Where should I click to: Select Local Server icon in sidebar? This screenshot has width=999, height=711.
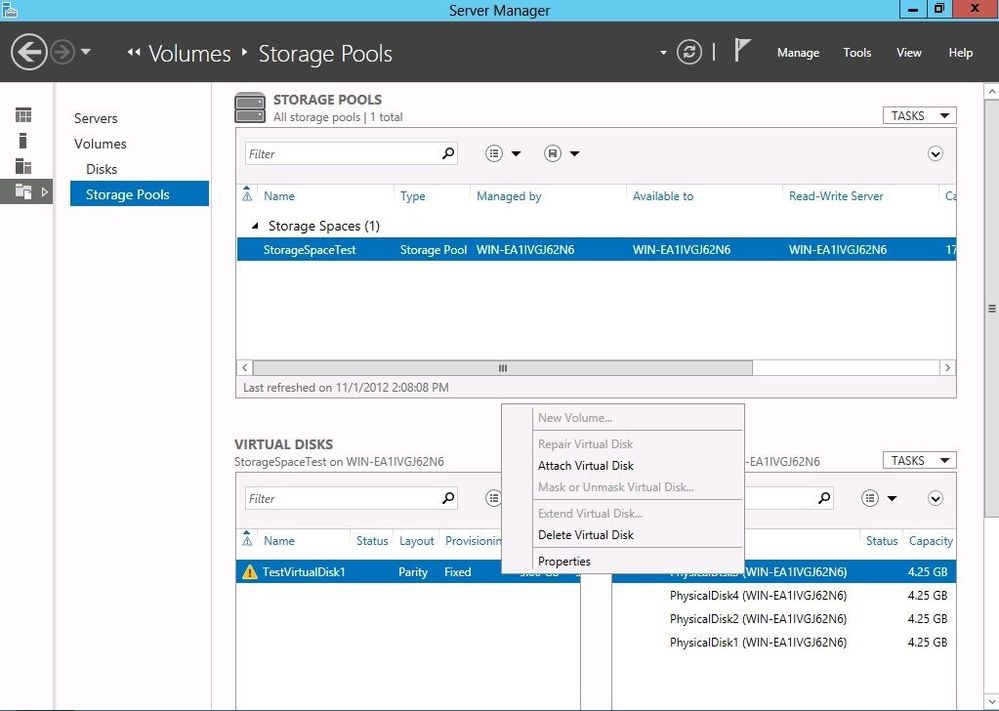point(24,140)
